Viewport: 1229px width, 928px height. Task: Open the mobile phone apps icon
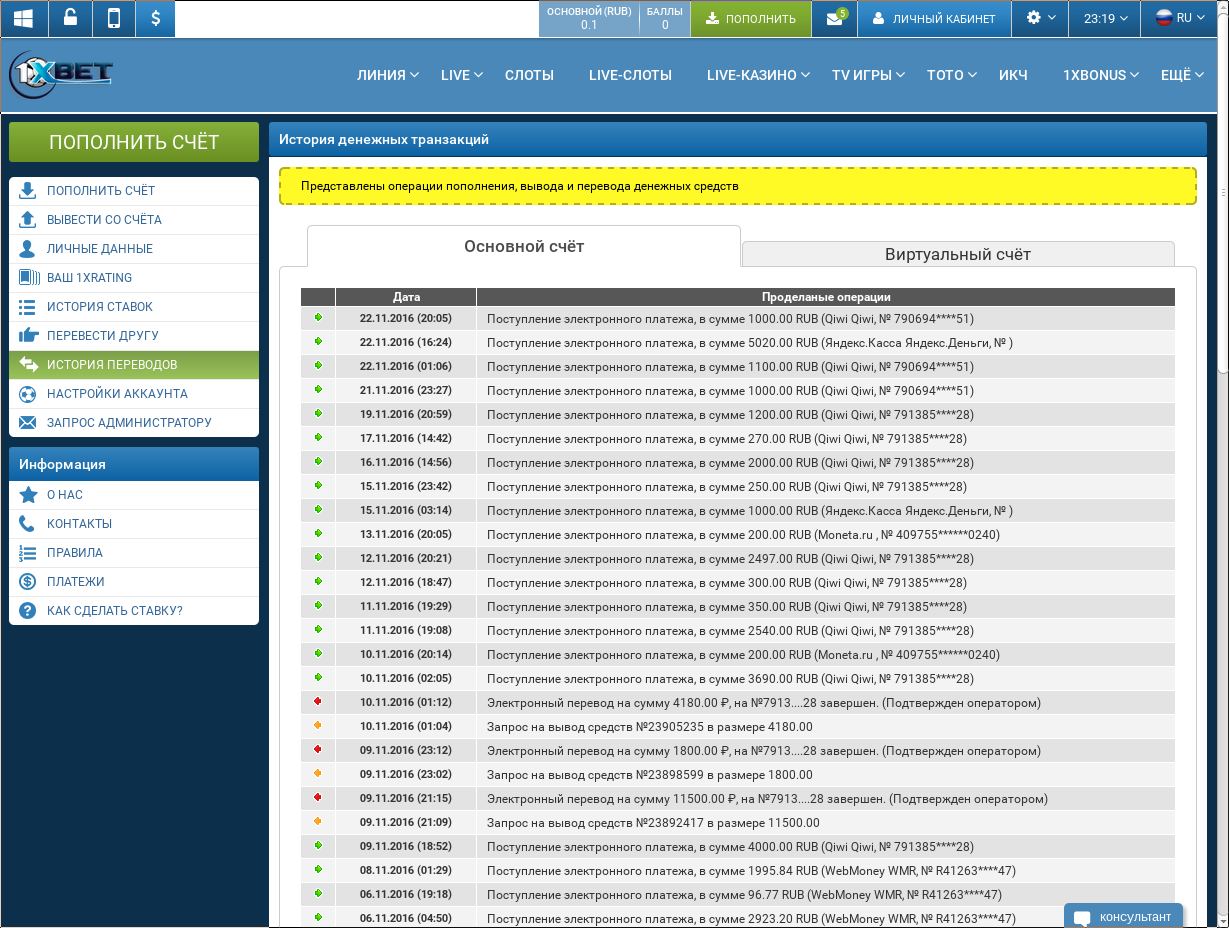click(x=113, y=18)
